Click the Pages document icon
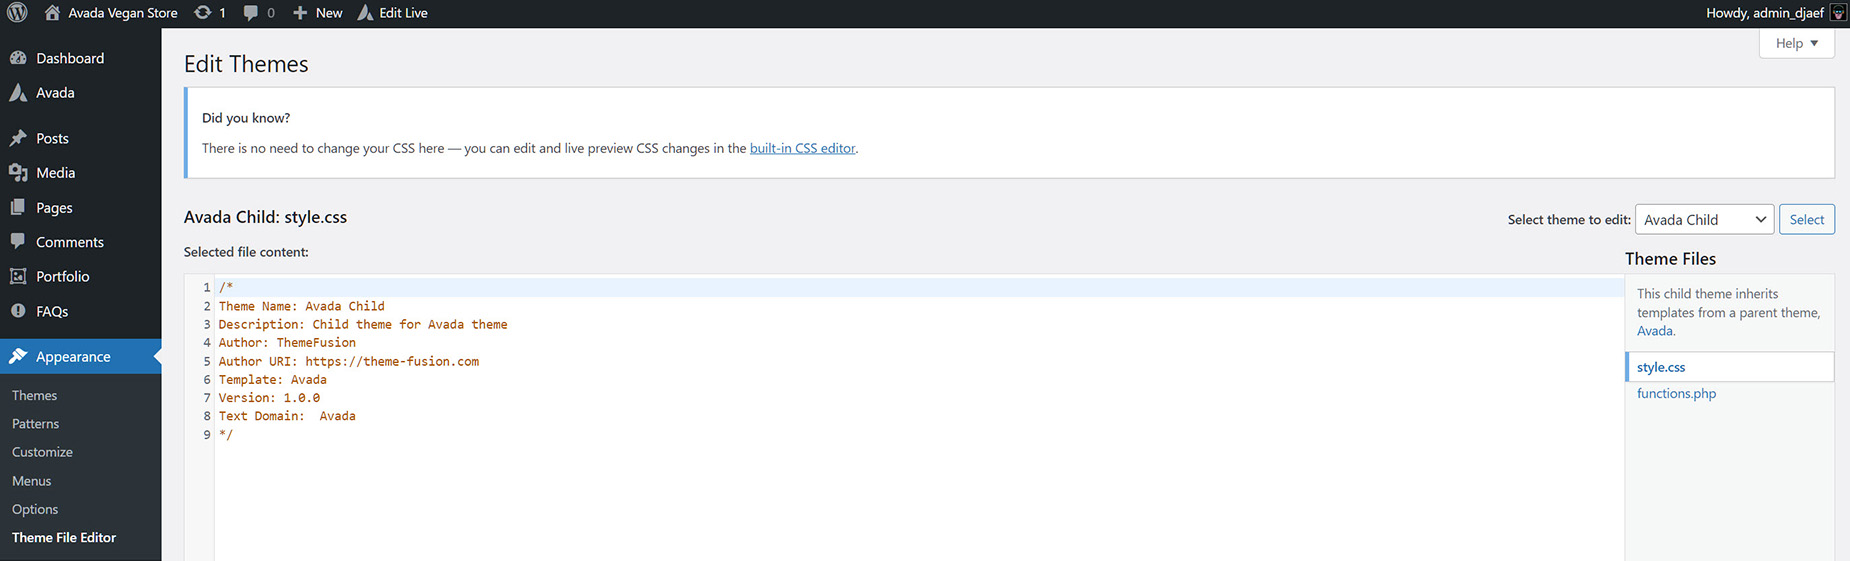The image size is (1850, 561). coord(18,207)
